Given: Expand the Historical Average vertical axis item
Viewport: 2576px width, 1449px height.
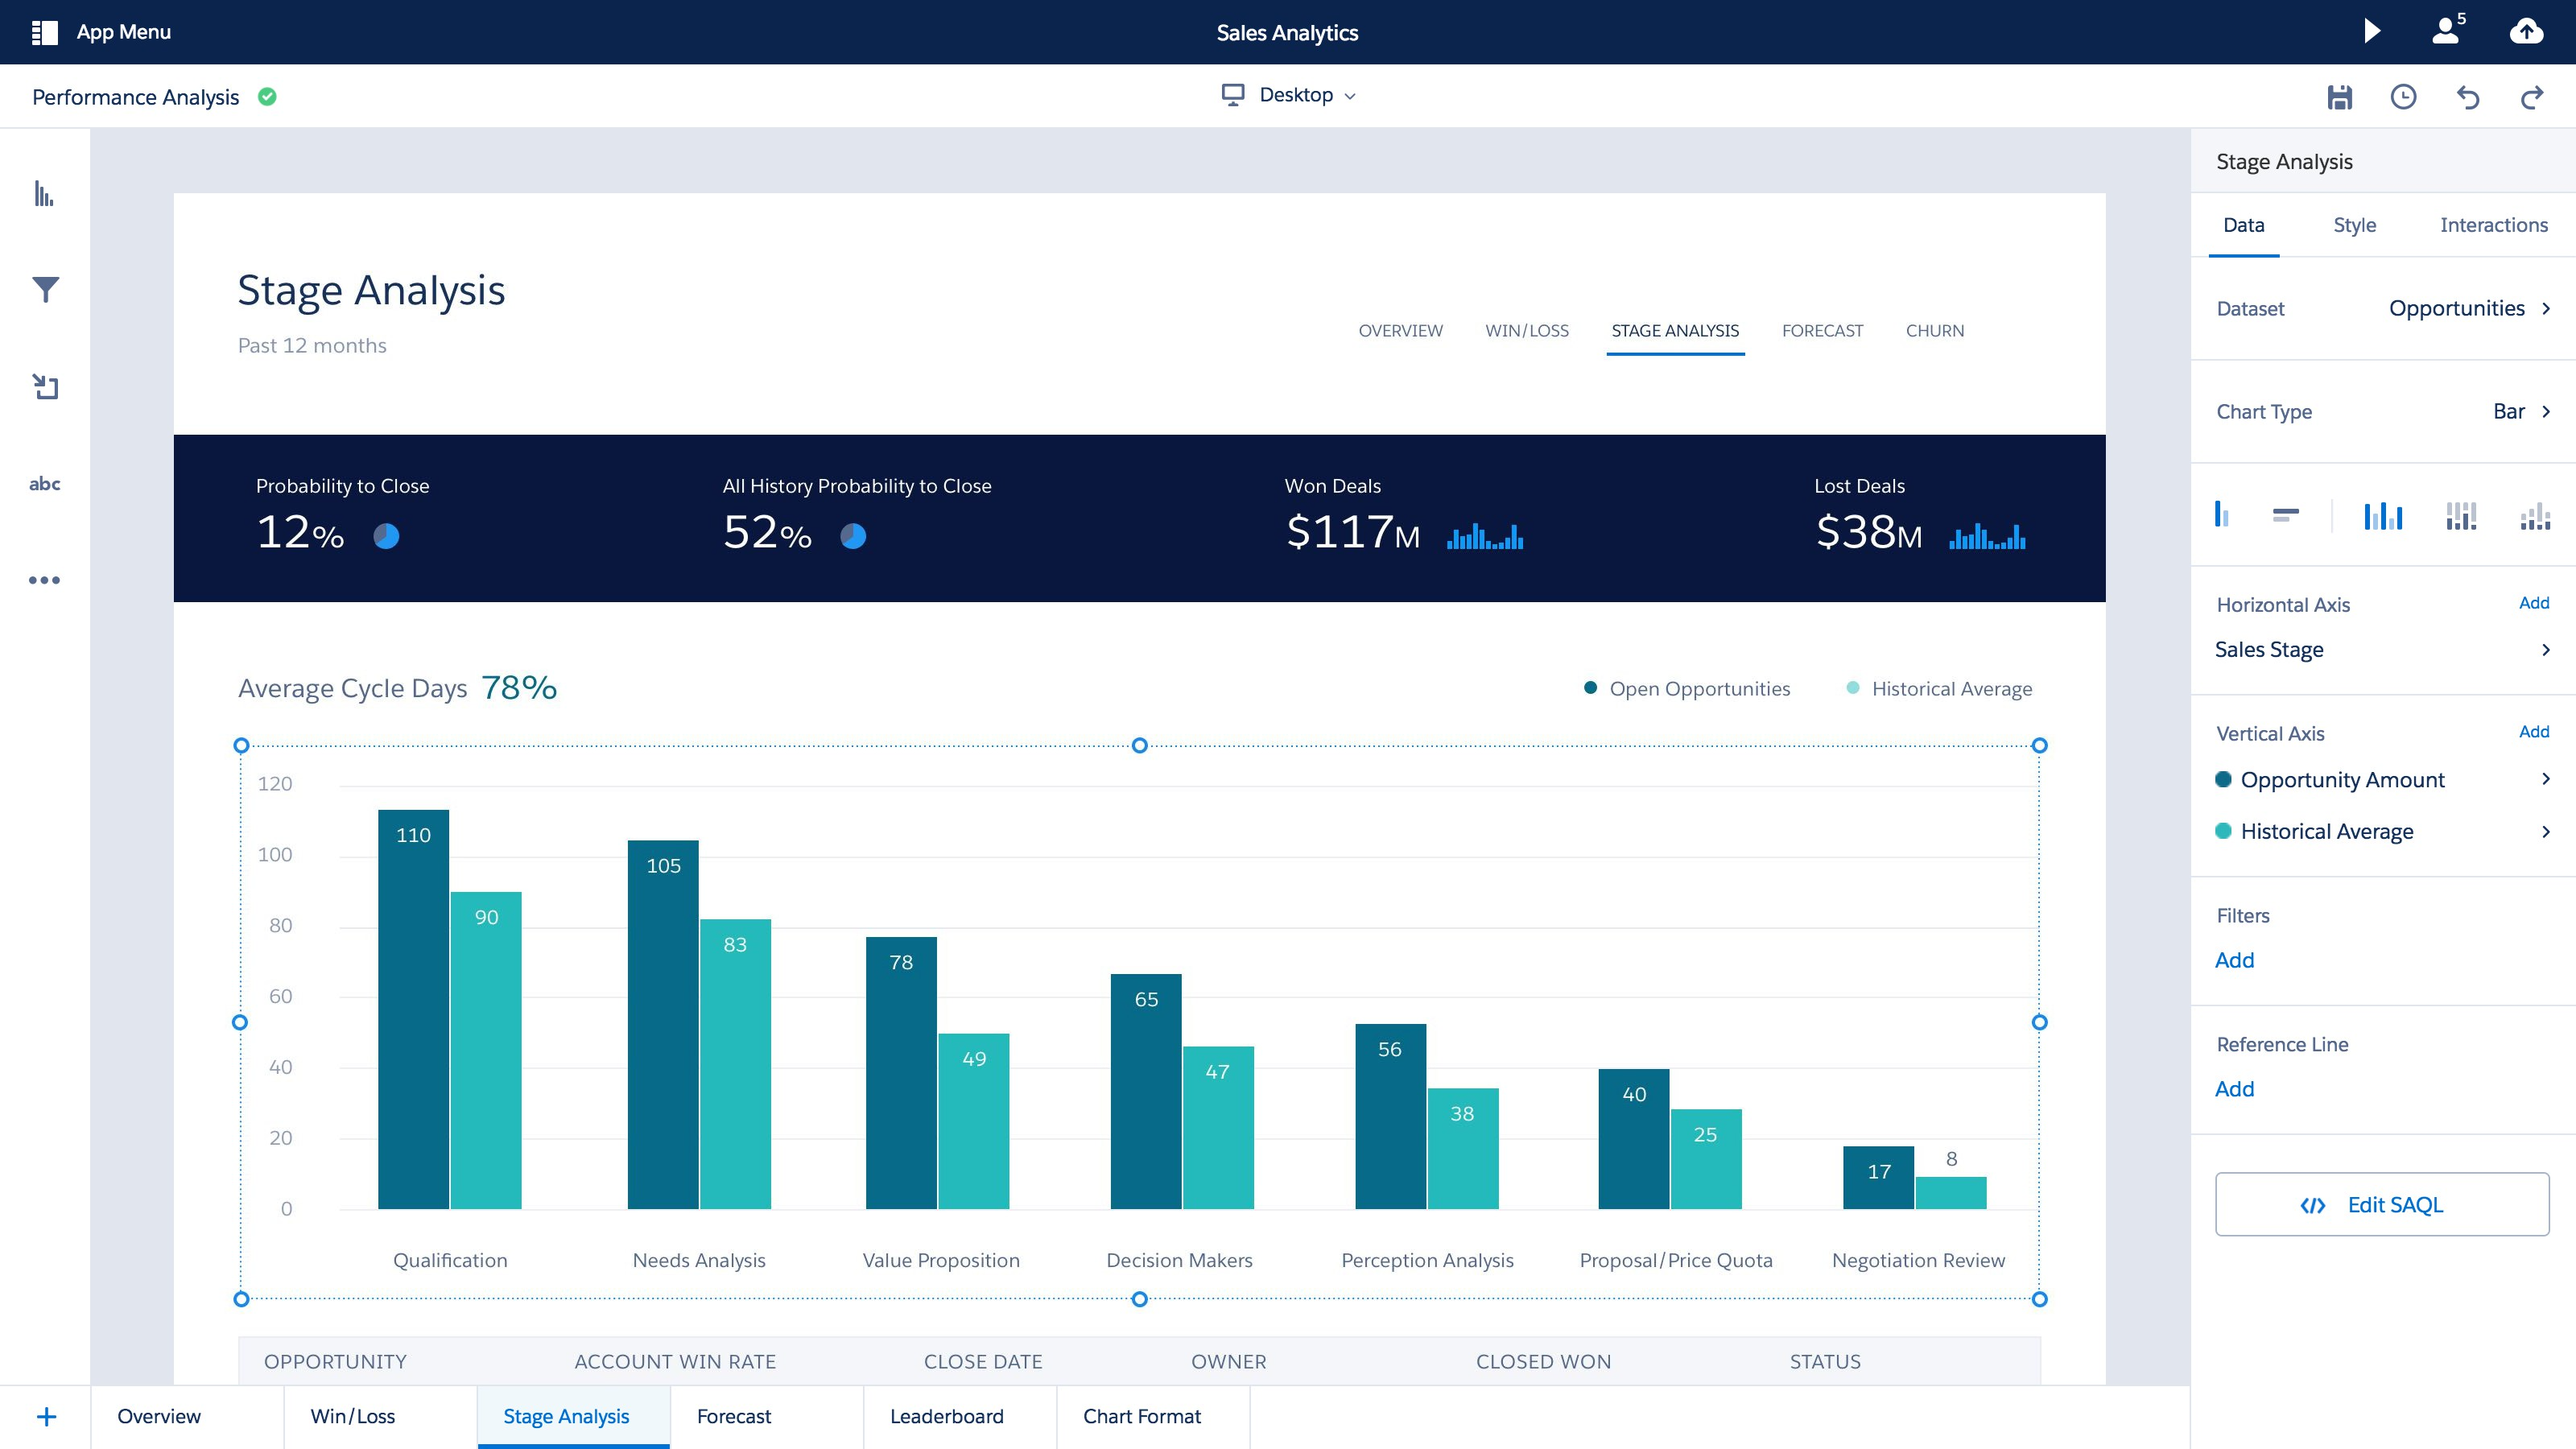Looking at the screenshot, I should pyautogui.click(x=2544, y=830).
